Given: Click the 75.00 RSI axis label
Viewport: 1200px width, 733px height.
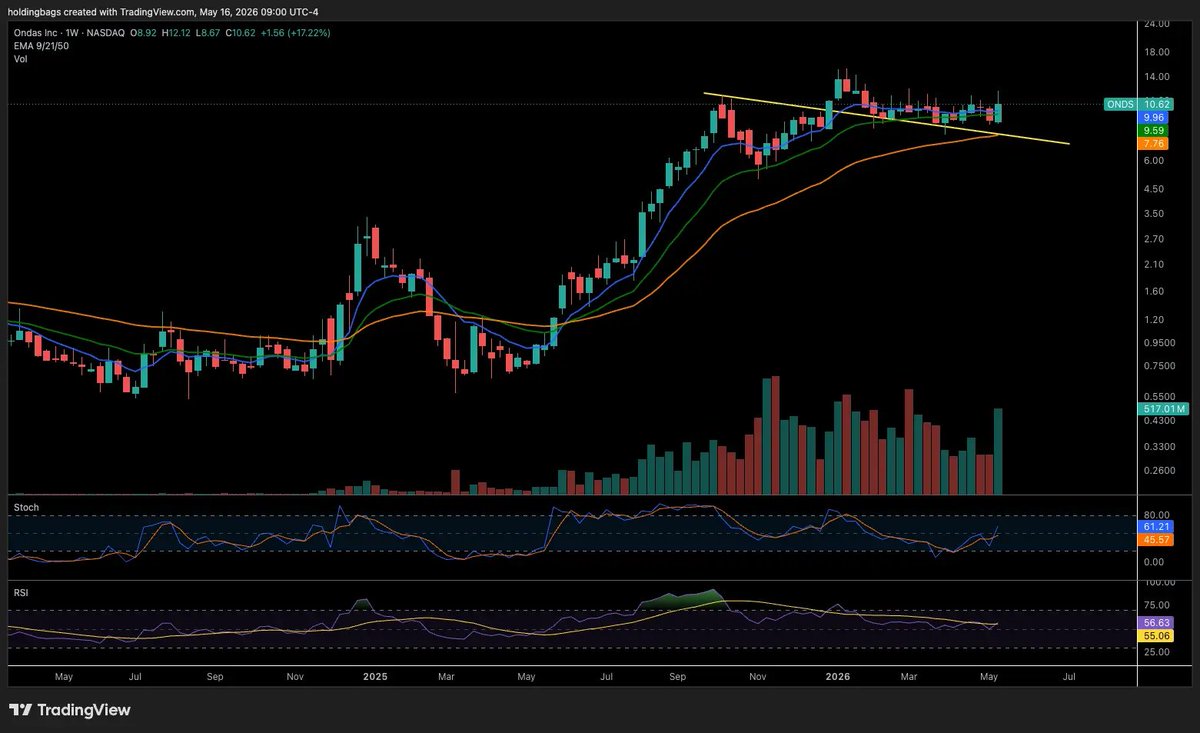Looking at the screenshot, I should [1156, 604].
